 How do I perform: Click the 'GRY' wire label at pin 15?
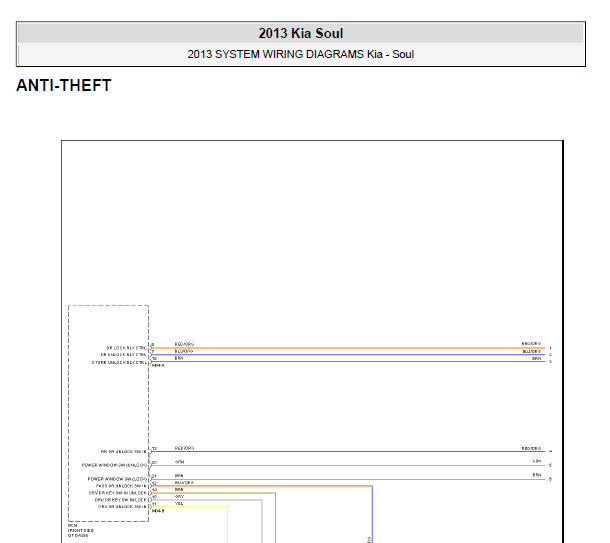(179, 497)
